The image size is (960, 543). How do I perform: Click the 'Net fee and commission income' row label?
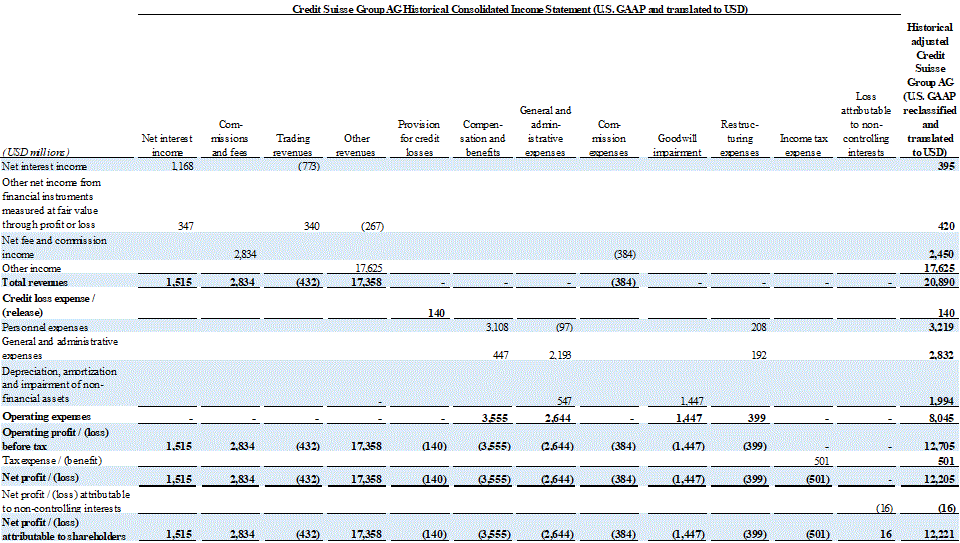point(54,247)
